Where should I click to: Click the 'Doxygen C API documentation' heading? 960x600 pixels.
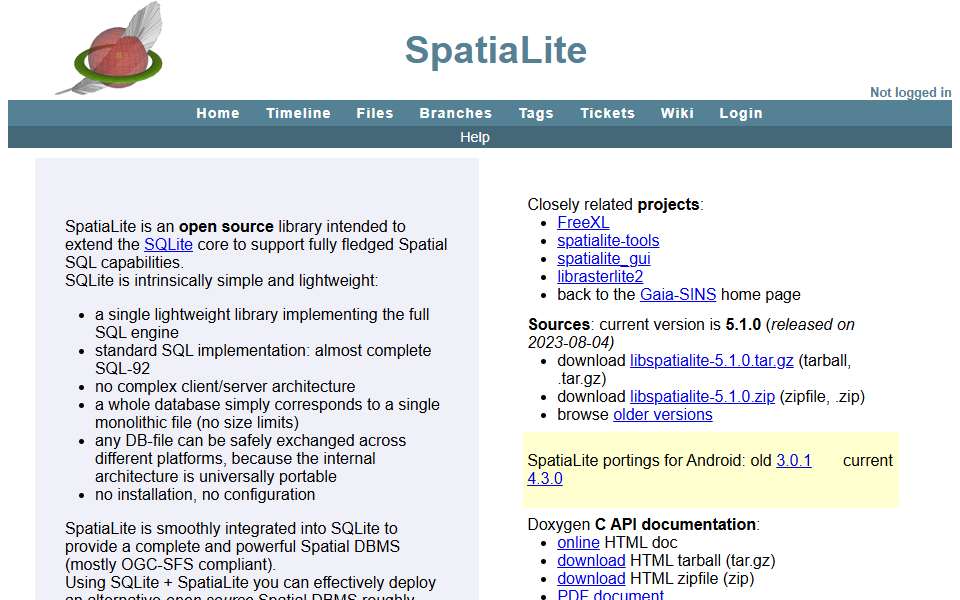643,525
